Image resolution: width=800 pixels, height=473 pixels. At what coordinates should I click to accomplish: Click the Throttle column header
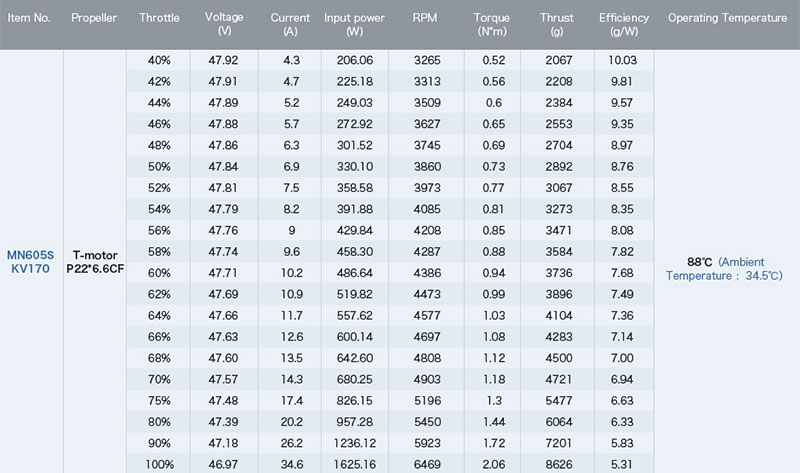coord(159,18)
